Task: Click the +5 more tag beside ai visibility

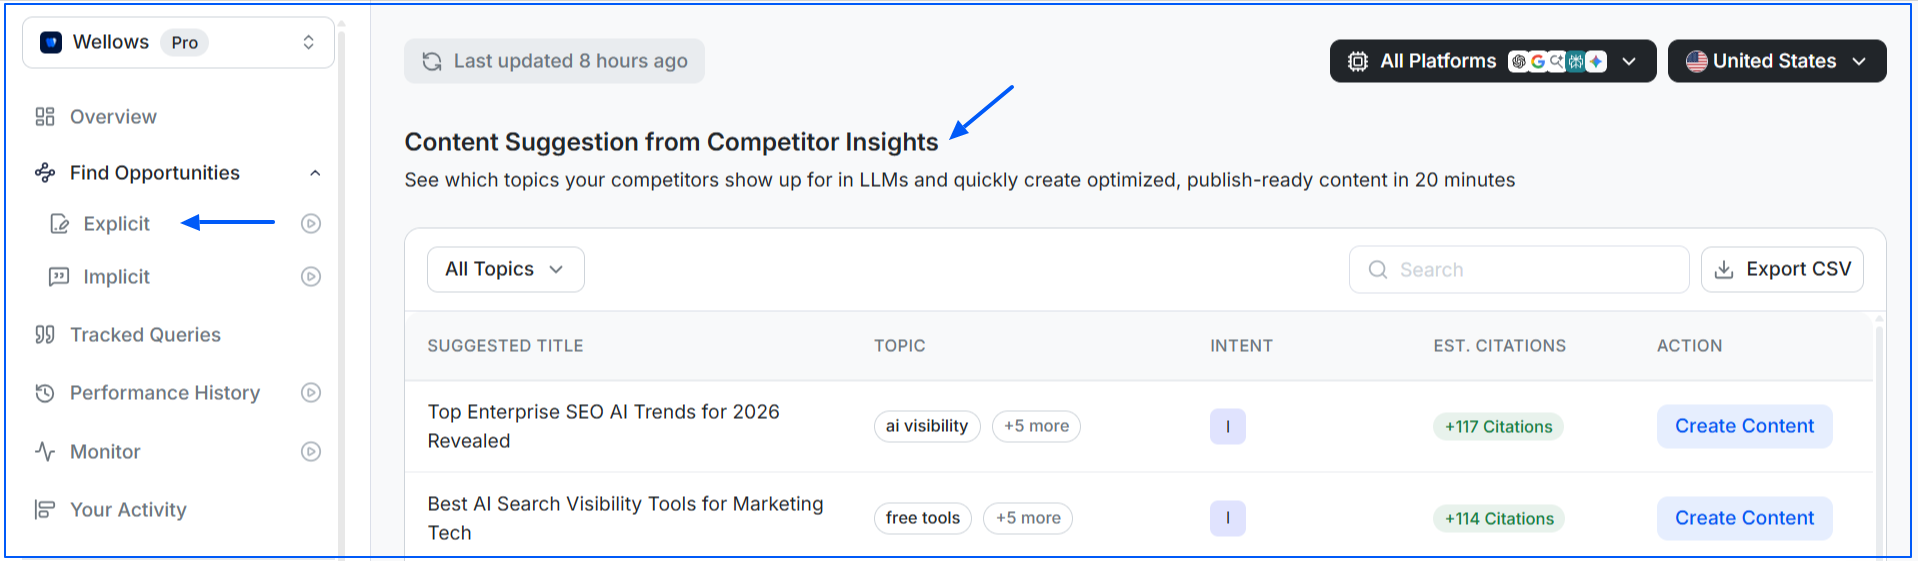Action: (1036, 426)
